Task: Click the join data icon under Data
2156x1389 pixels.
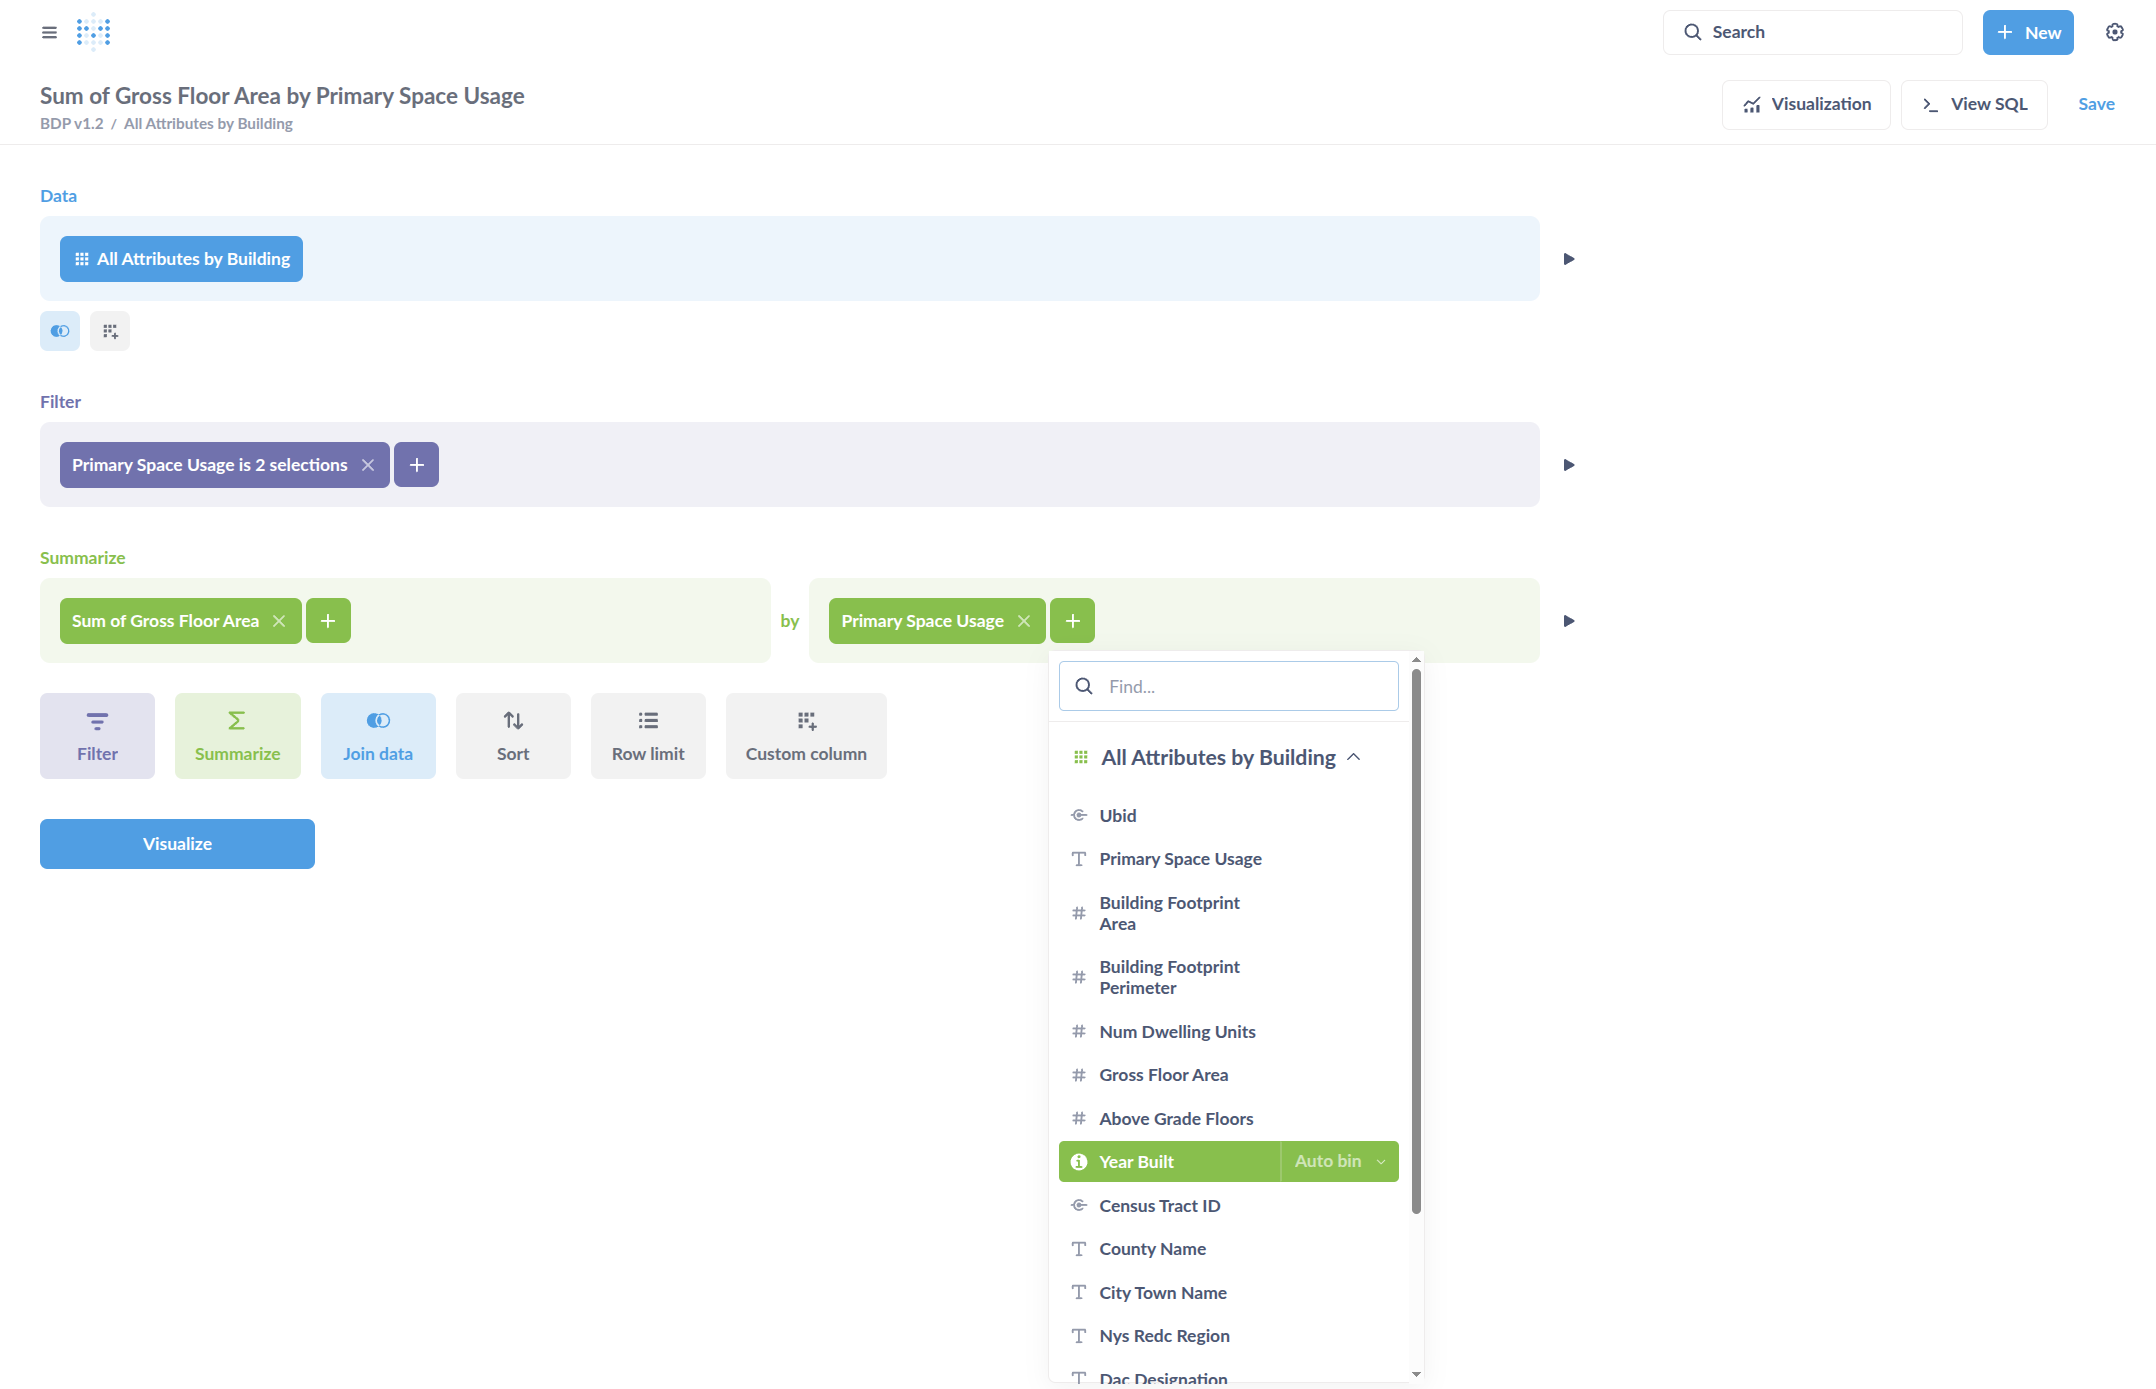Action: (x=60, y=331)
